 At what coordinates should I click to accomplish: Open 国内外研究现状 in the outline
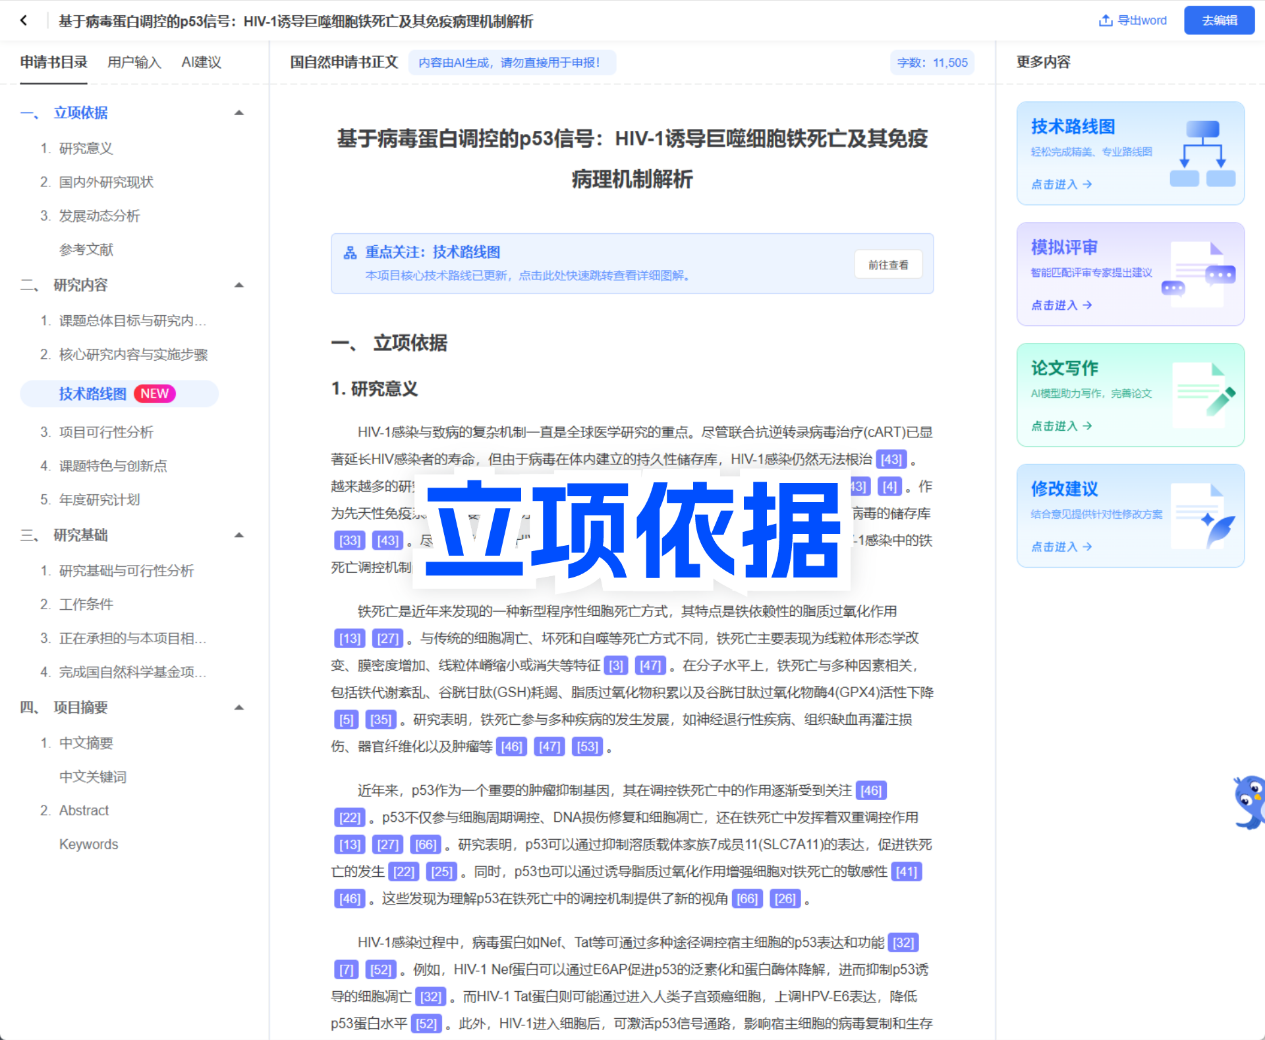pos(106,182)
